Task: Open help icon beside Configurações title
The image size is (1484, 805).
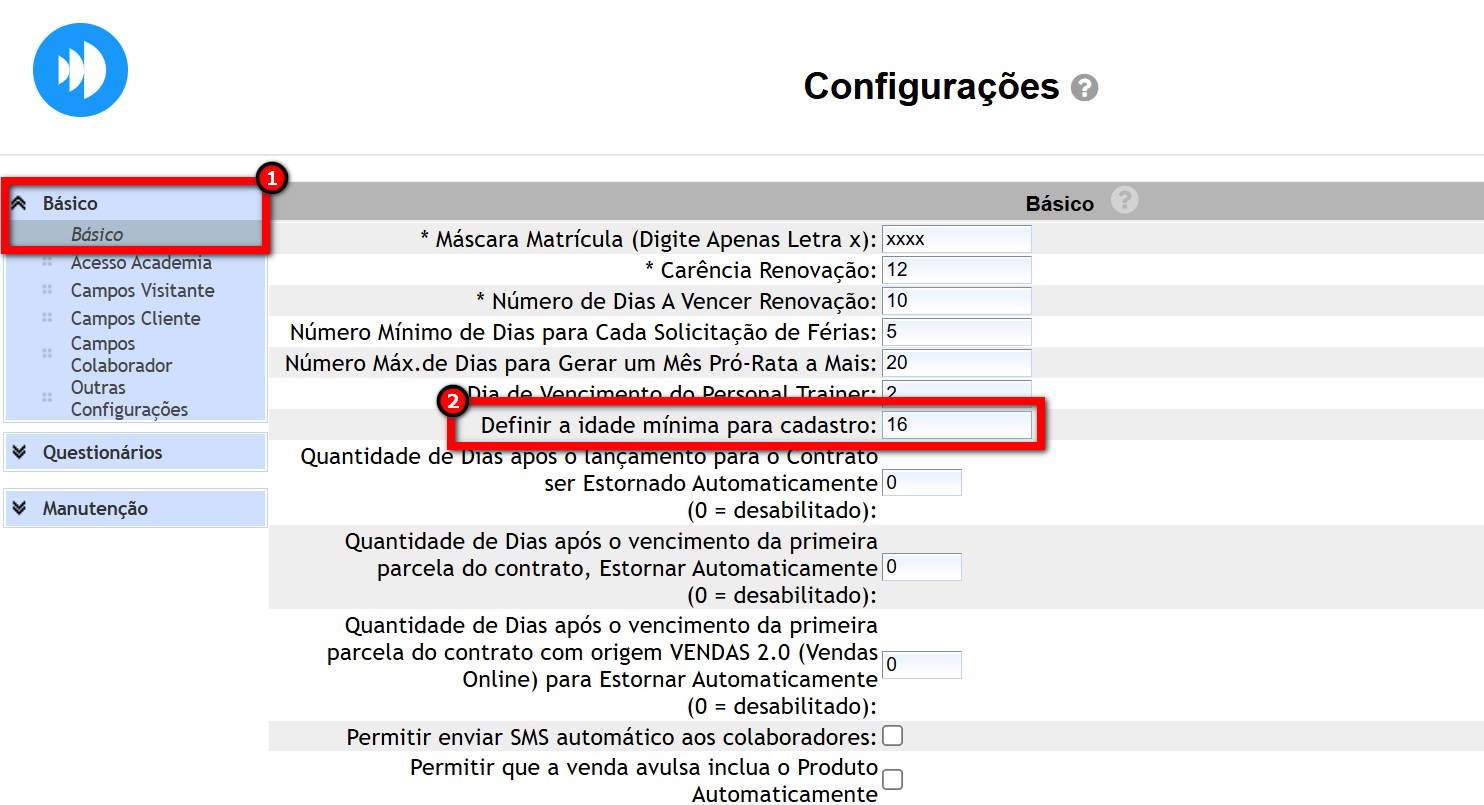Action: click(1084, 88)
